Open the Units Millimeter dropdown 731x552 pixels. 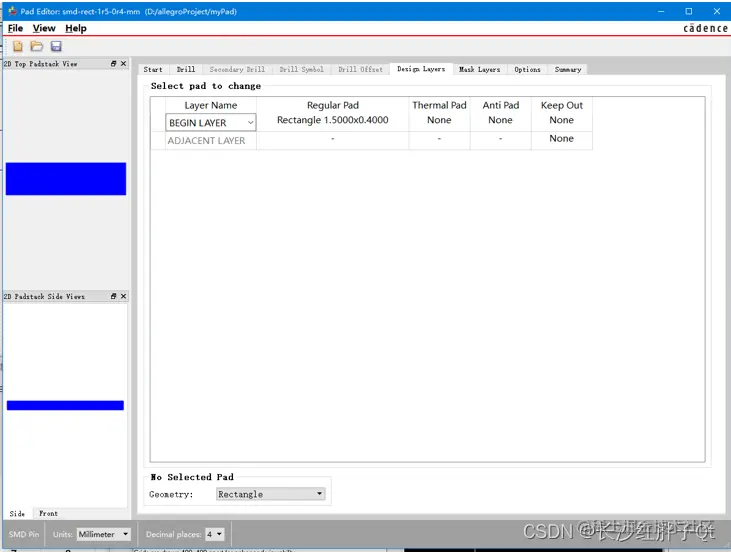103,534
